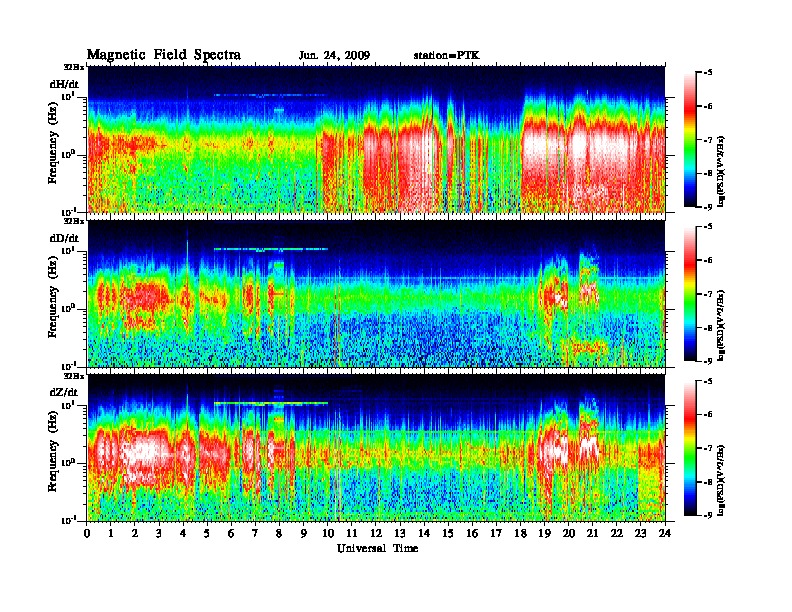Select the "dD/dt" panel label
The height and width of the screenshot is (612, 792).
pos(64,238)
